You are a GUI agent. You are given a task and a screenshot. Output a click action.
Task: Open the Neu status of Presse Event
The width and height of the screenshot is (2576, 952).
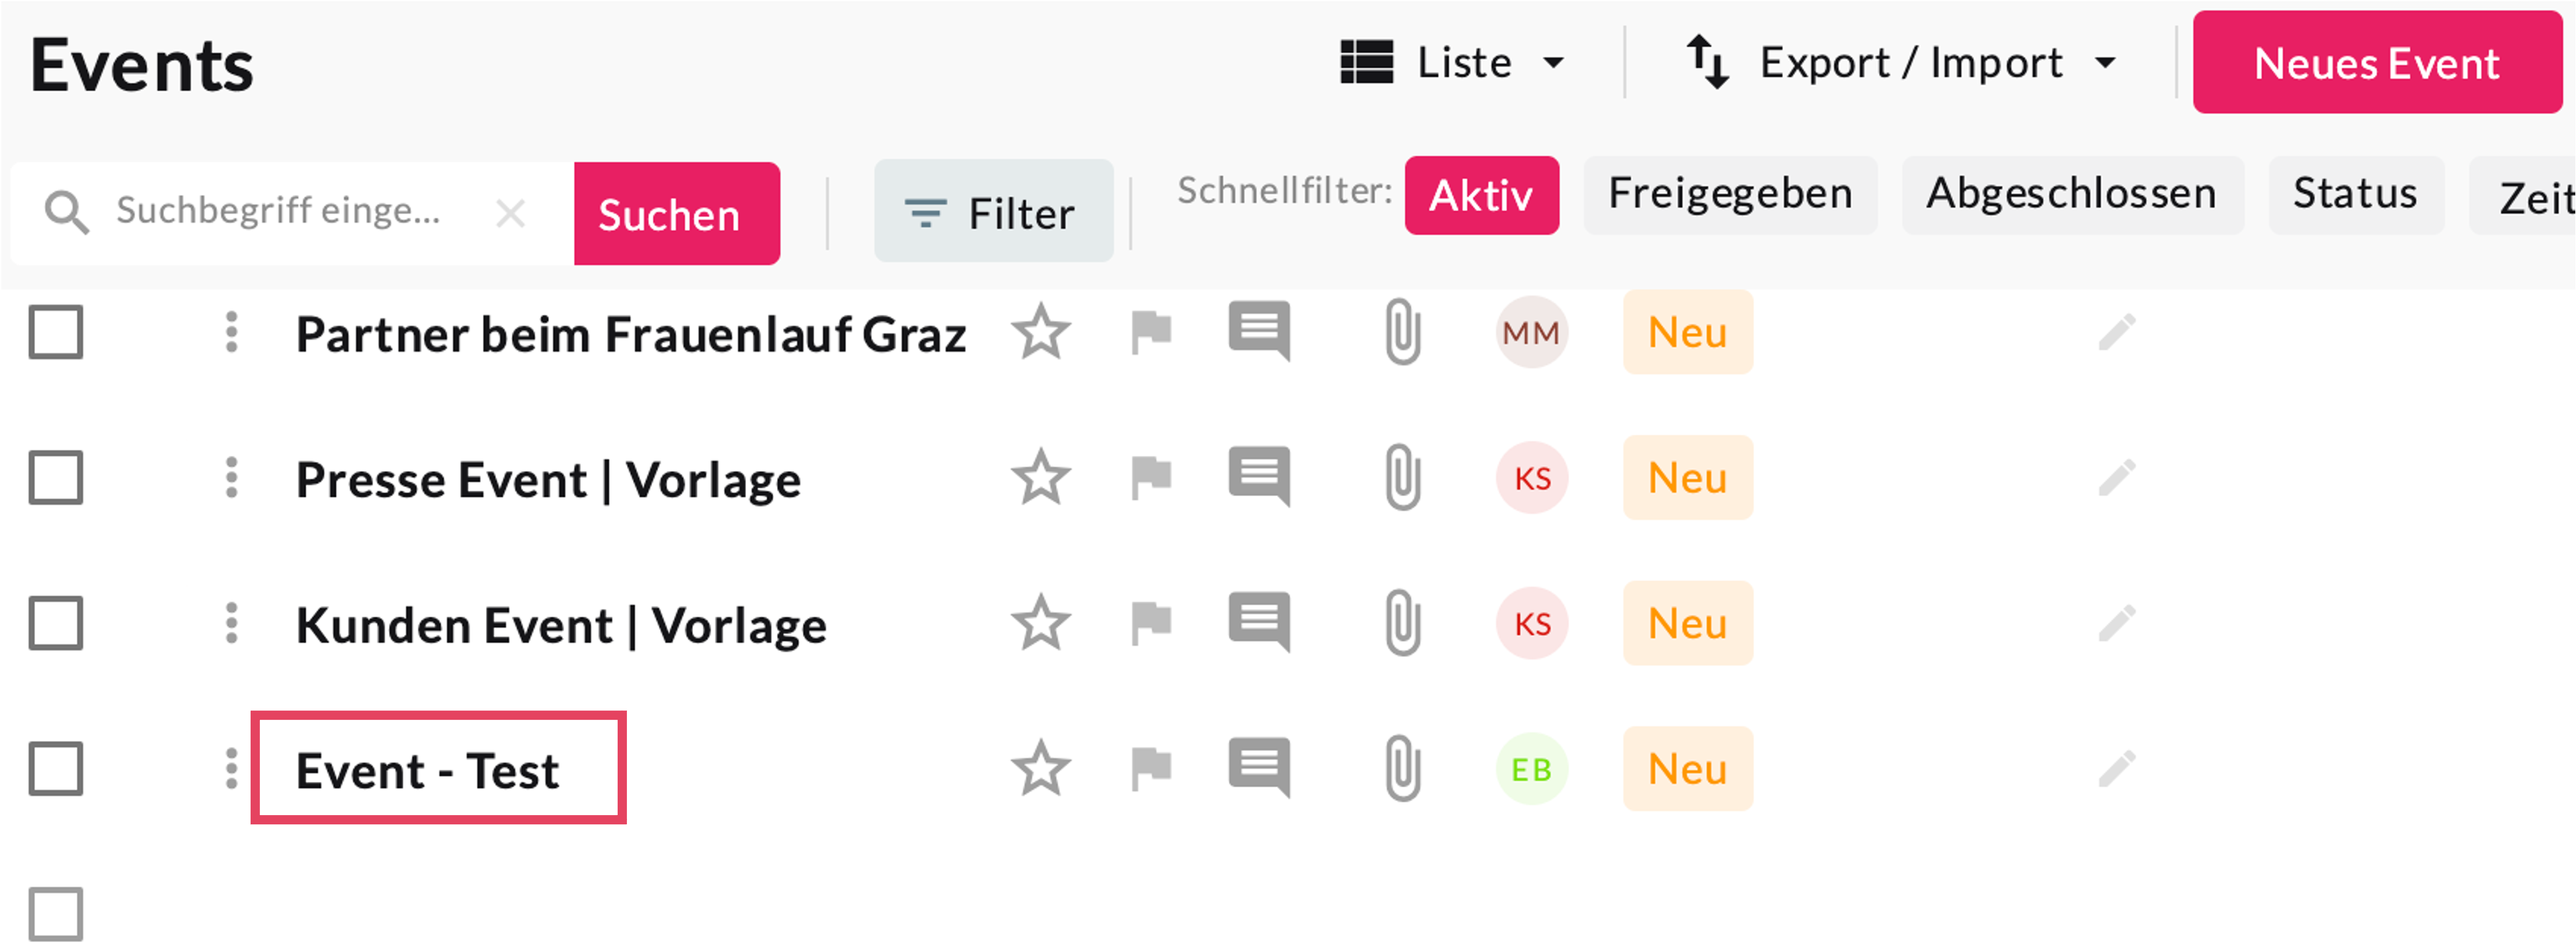(x=1687, y=477)
